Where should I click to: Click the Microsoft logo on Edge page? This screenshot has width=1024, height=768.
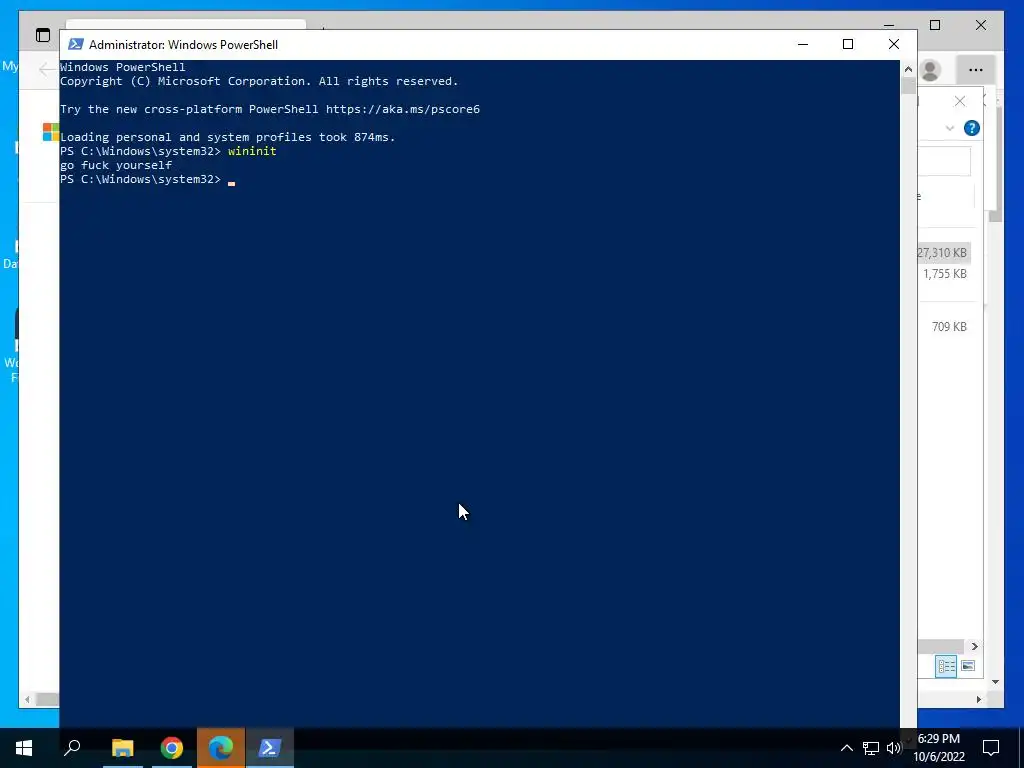pos(50,131)
